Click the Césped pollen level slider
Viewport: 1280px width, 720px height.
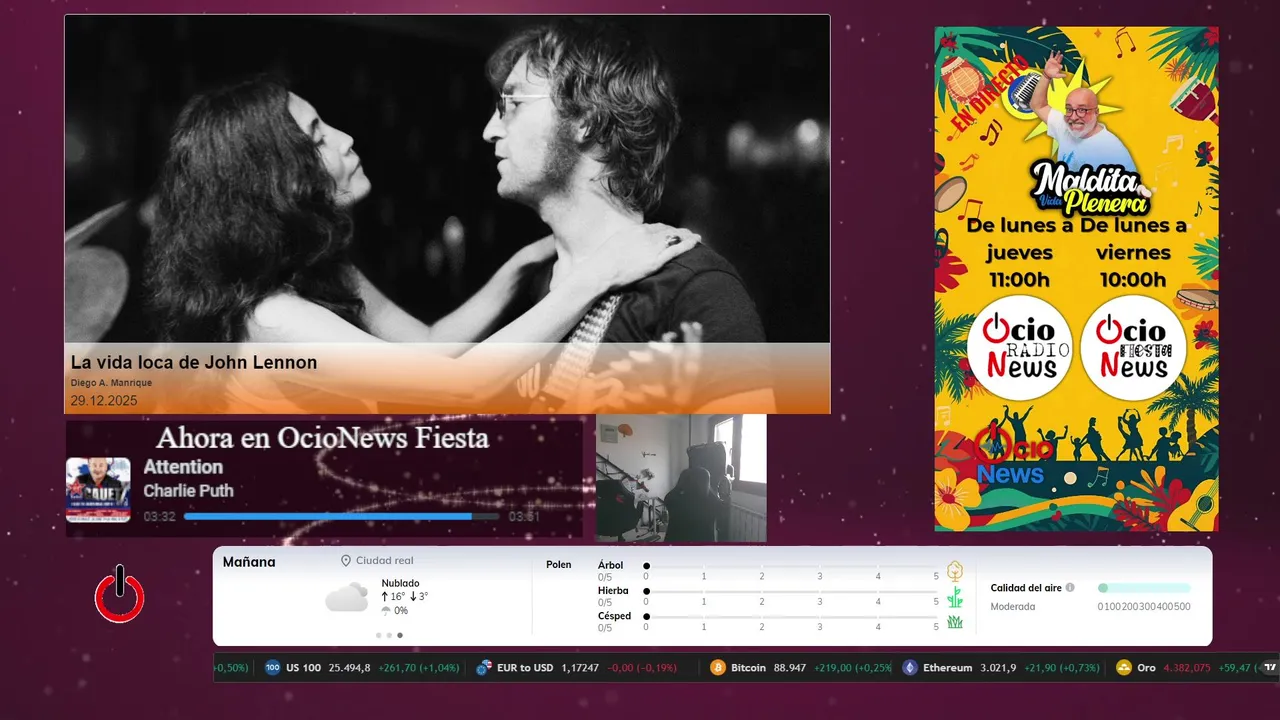(791, 617)
